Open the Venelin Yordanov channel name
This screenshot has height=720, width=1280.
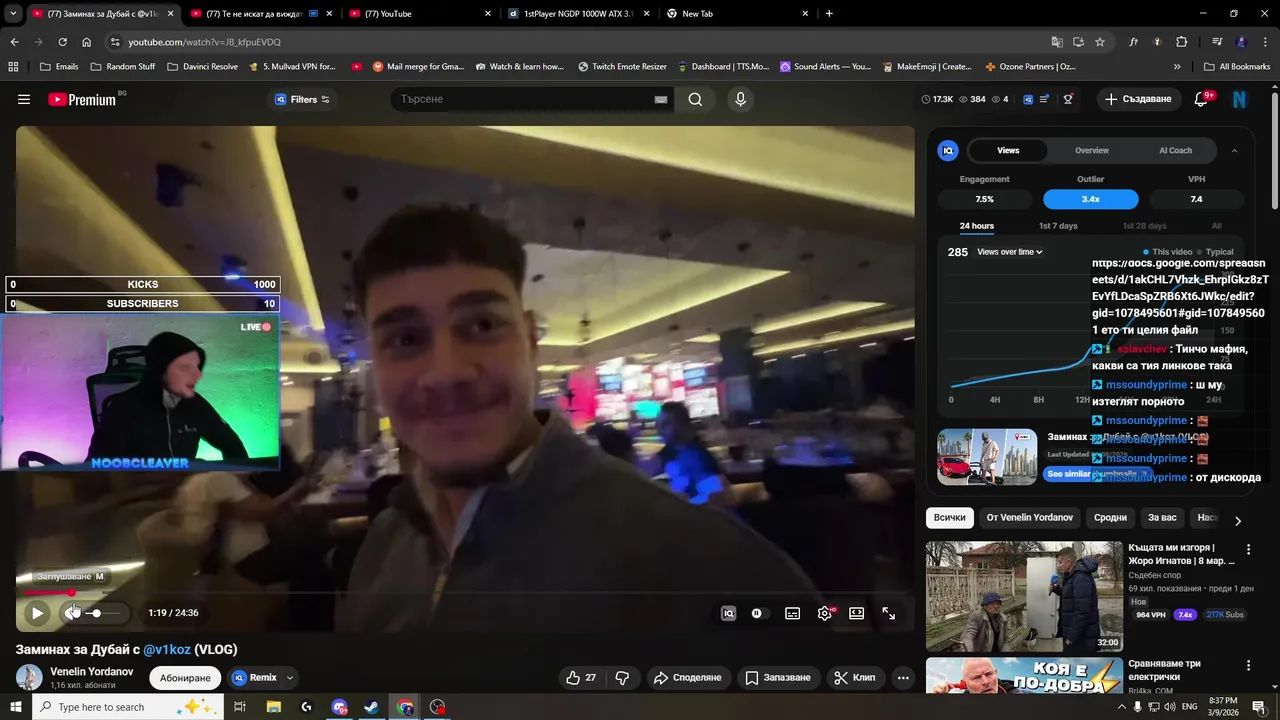coord(91,671)
